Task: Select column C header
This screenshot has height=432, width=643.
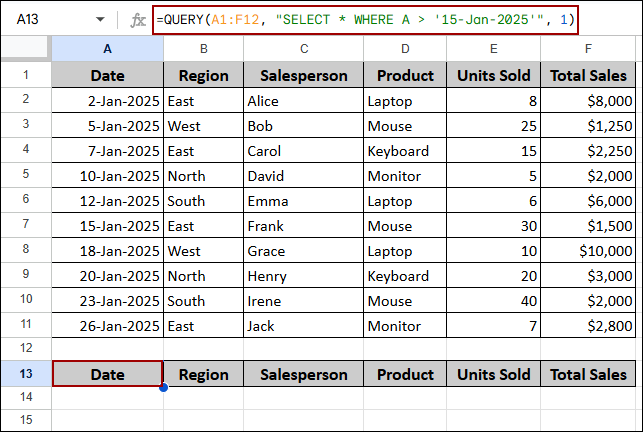Action: 303,49
